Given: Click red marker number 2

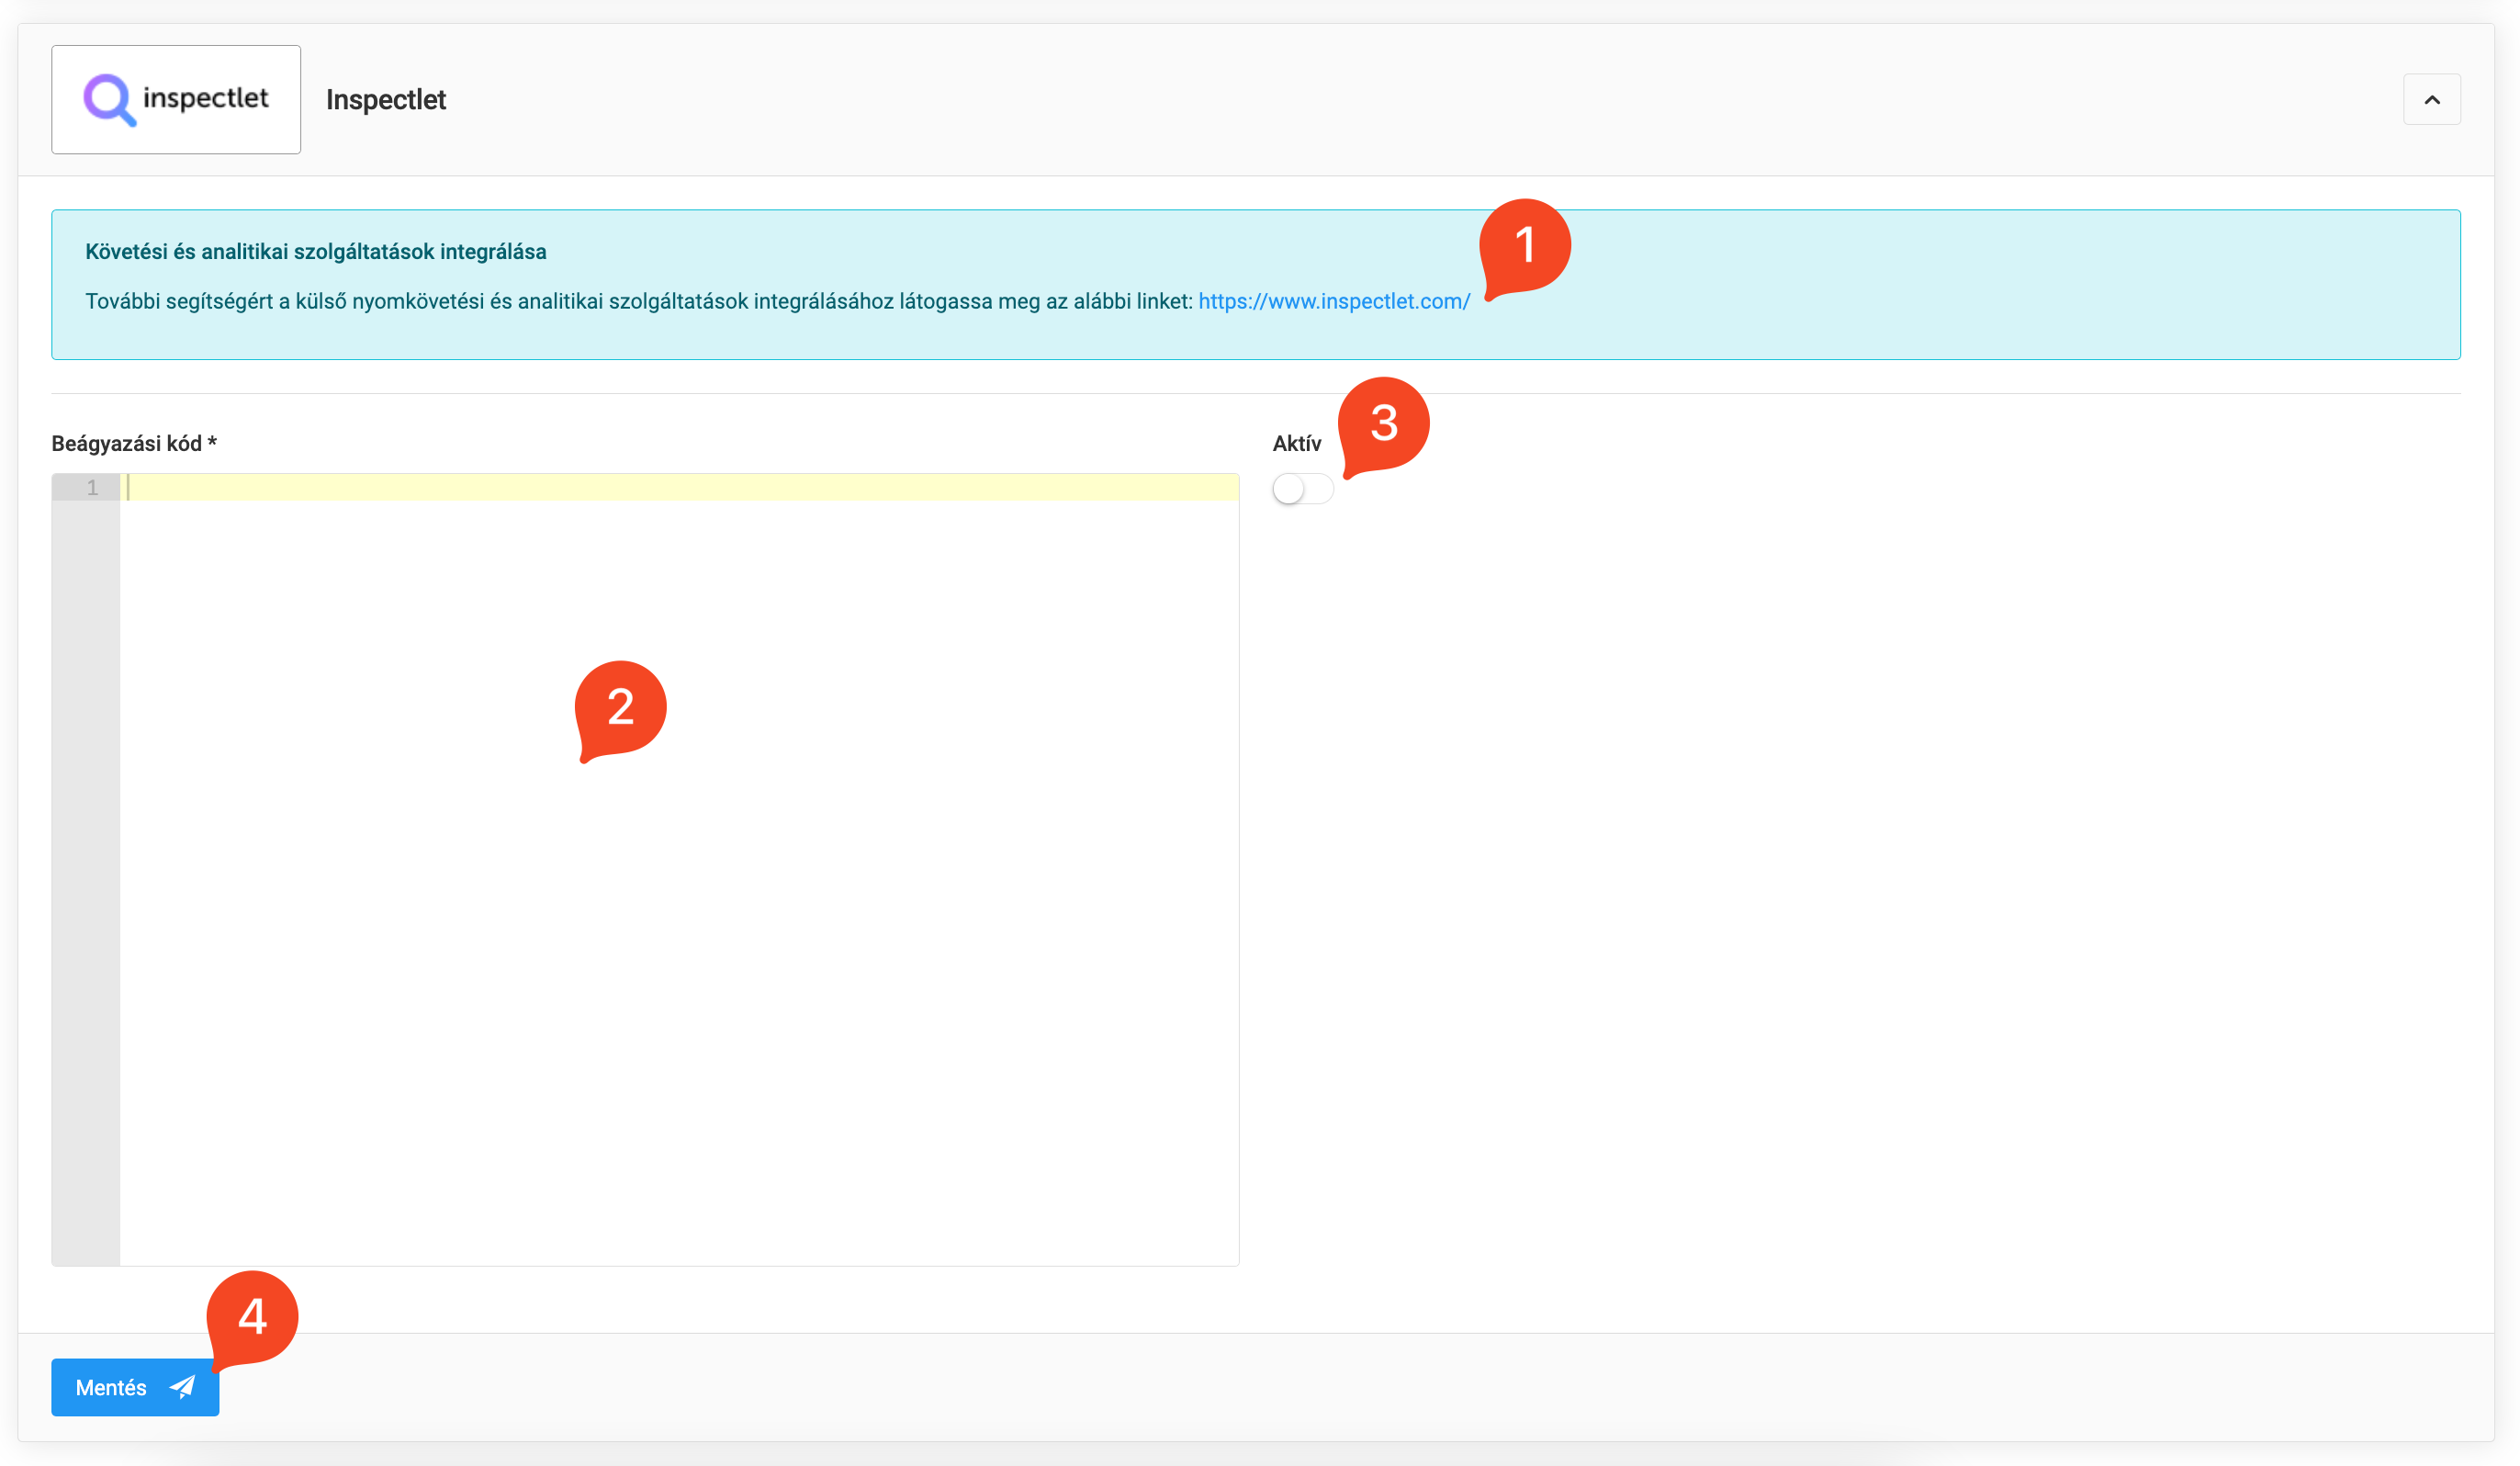Looking at the screenshot, I should coord(620,708).
